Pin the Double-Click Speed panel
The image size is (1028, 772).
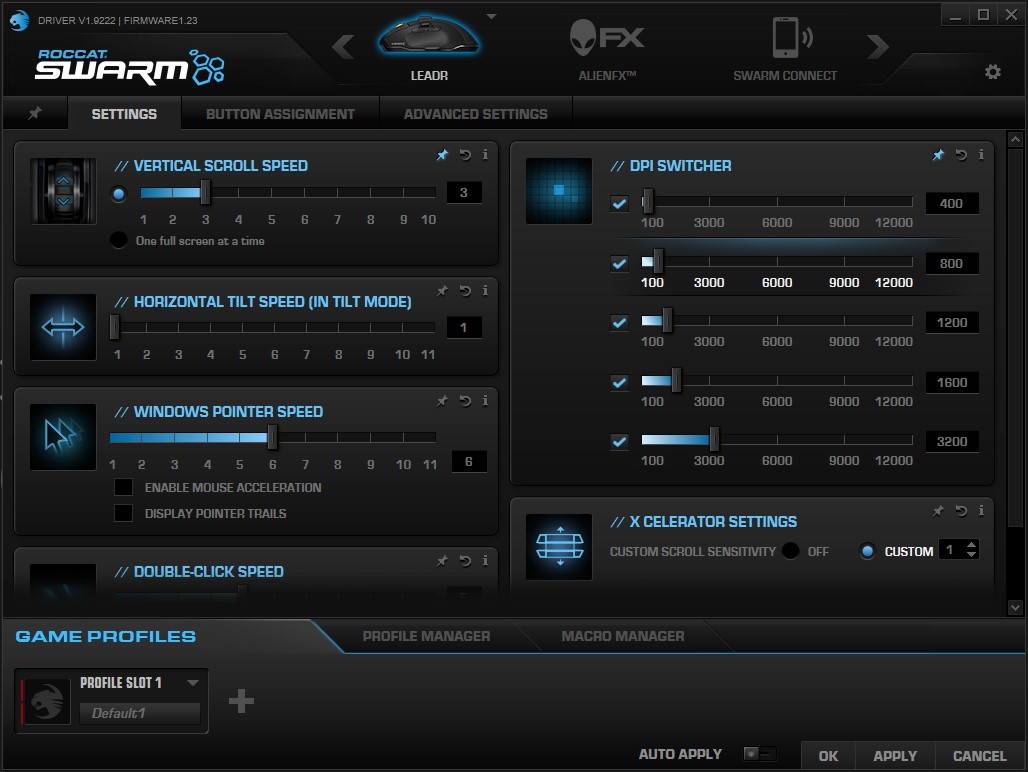(443, 560)
